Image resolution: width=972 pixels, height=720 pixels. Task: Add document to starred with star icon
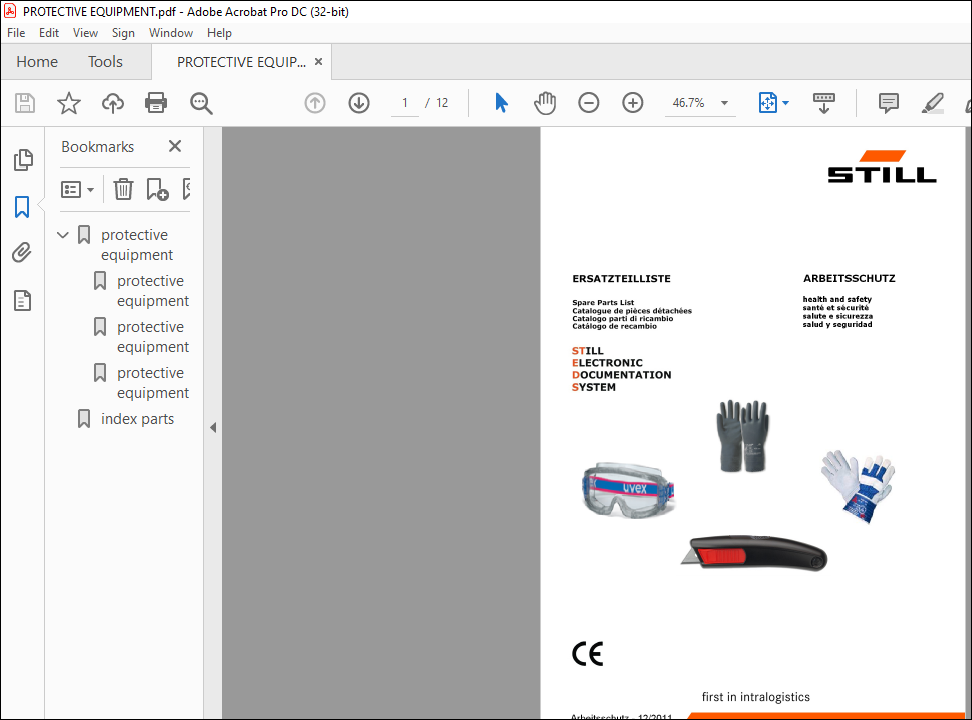point(69,103)
